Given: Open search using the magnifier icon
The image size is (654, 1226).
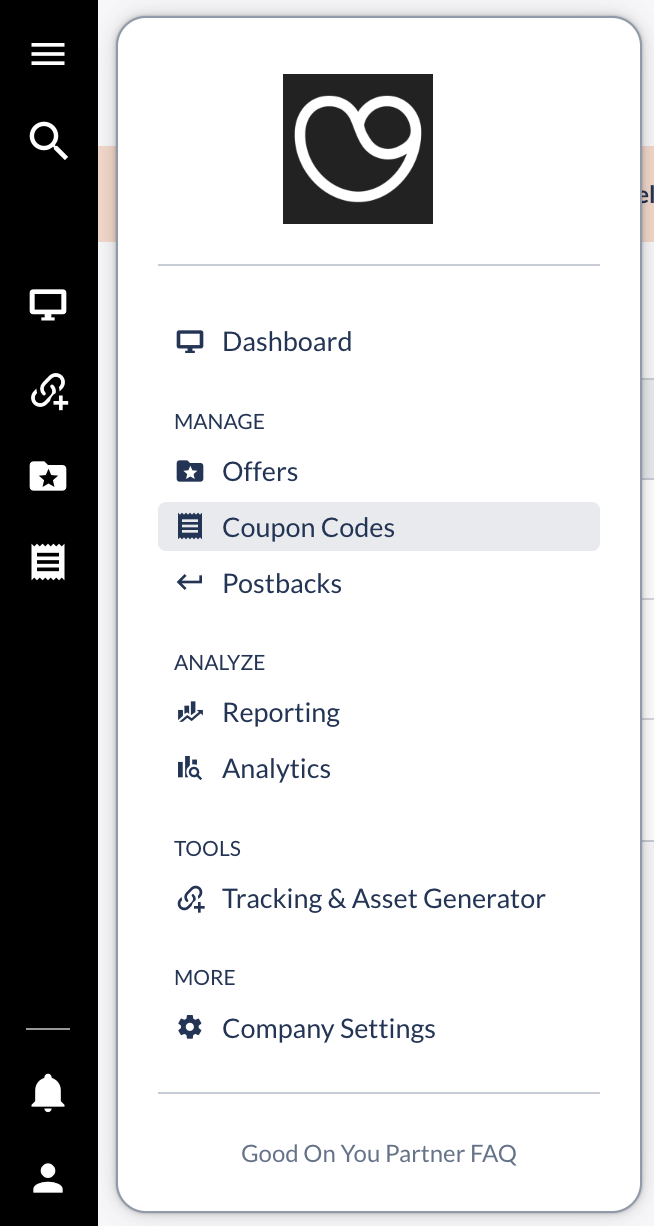Looking at the screenshot, I should click(48, 141).
